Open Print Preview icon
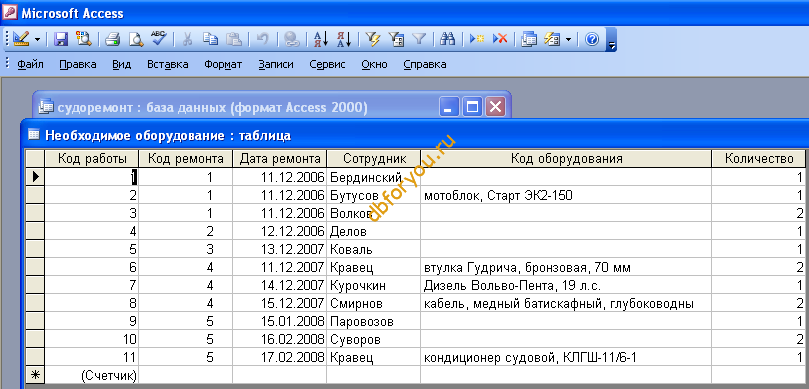 (x=136, y=39)
